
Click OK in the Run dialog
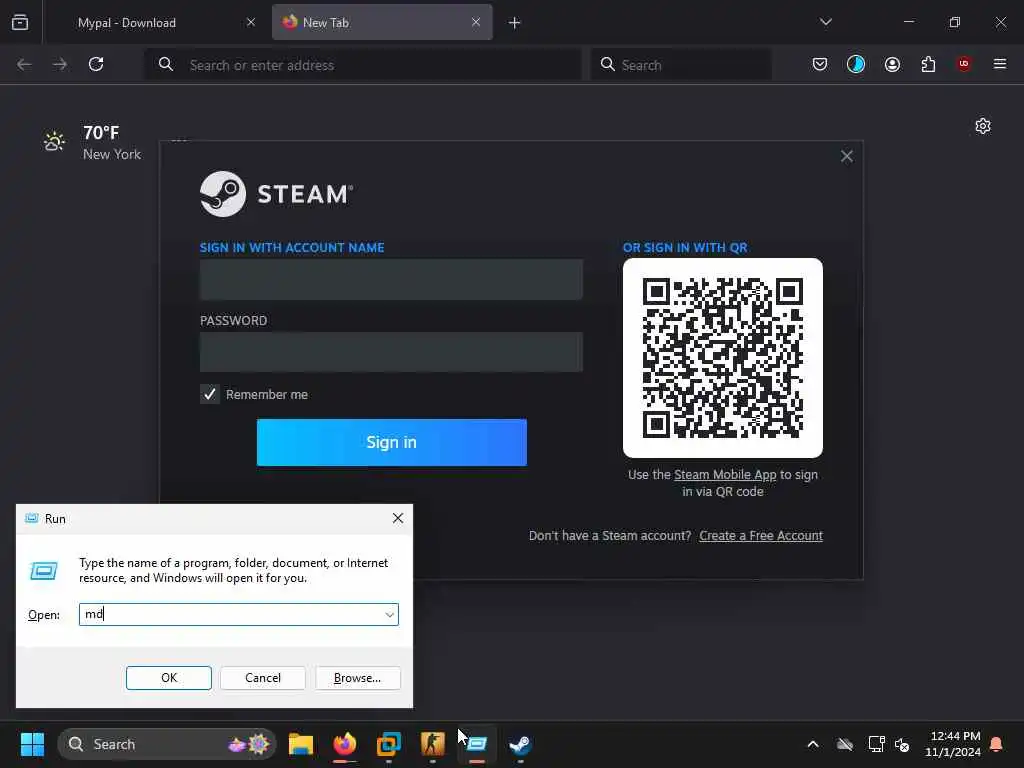point(168,678)
